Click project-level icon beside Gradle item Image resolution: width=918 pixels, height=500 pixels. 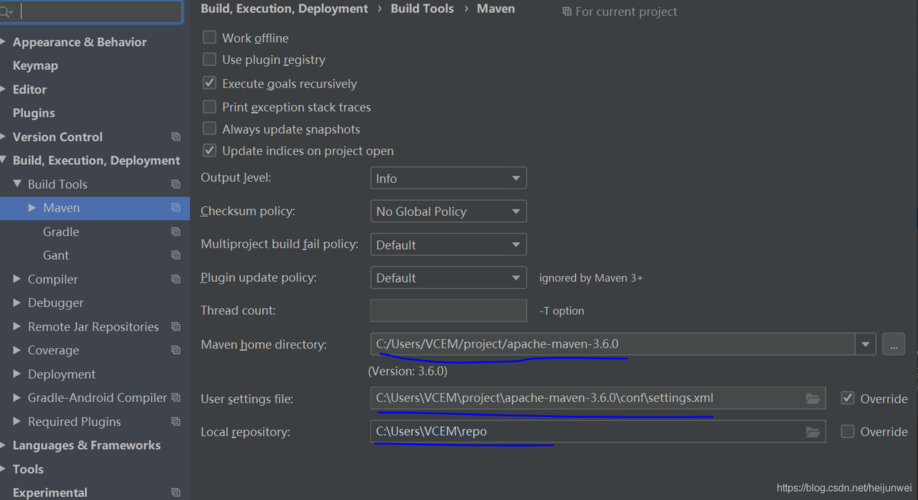(176, 232)
